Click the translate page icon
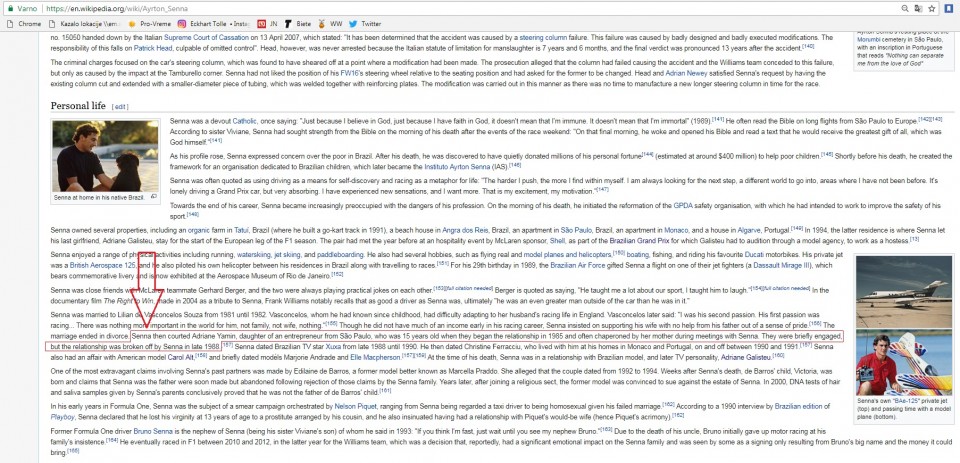Viewport: 960px width, 463px height. (918, 9)
